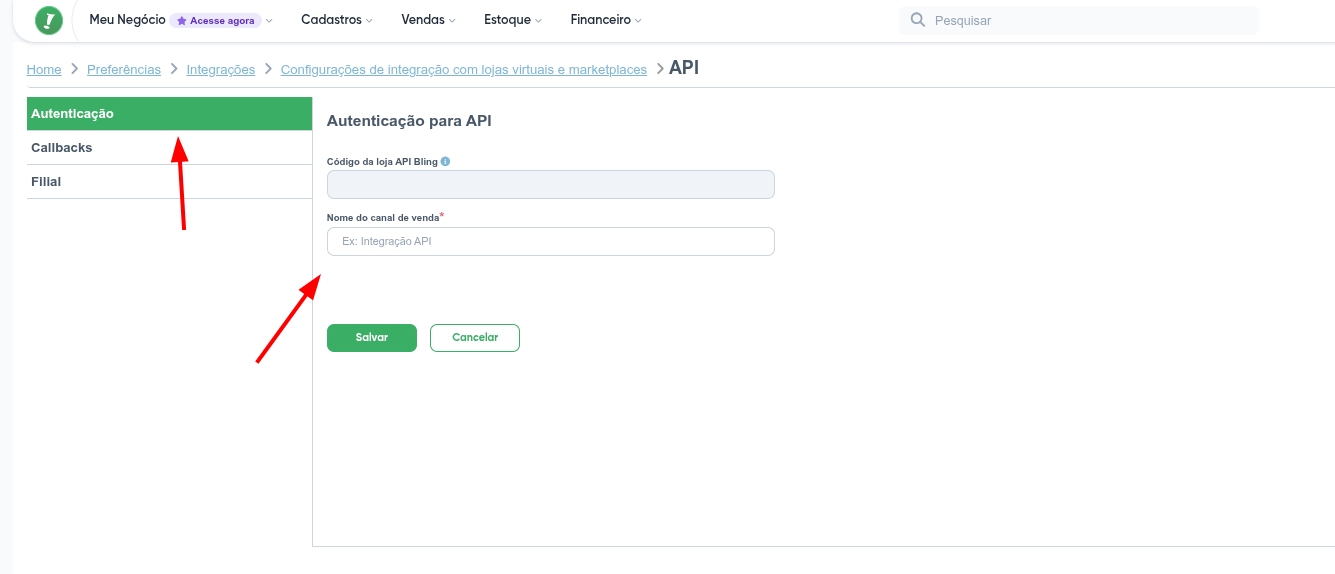Click into the Pesquisar search box
1335x574 pixels.
click(x=1090, y=20)
